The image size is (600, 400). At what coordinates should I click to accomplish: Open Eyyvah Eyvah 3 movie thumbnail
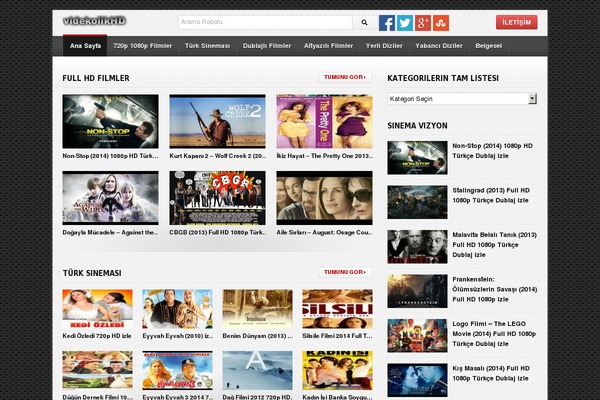[178, 371]
